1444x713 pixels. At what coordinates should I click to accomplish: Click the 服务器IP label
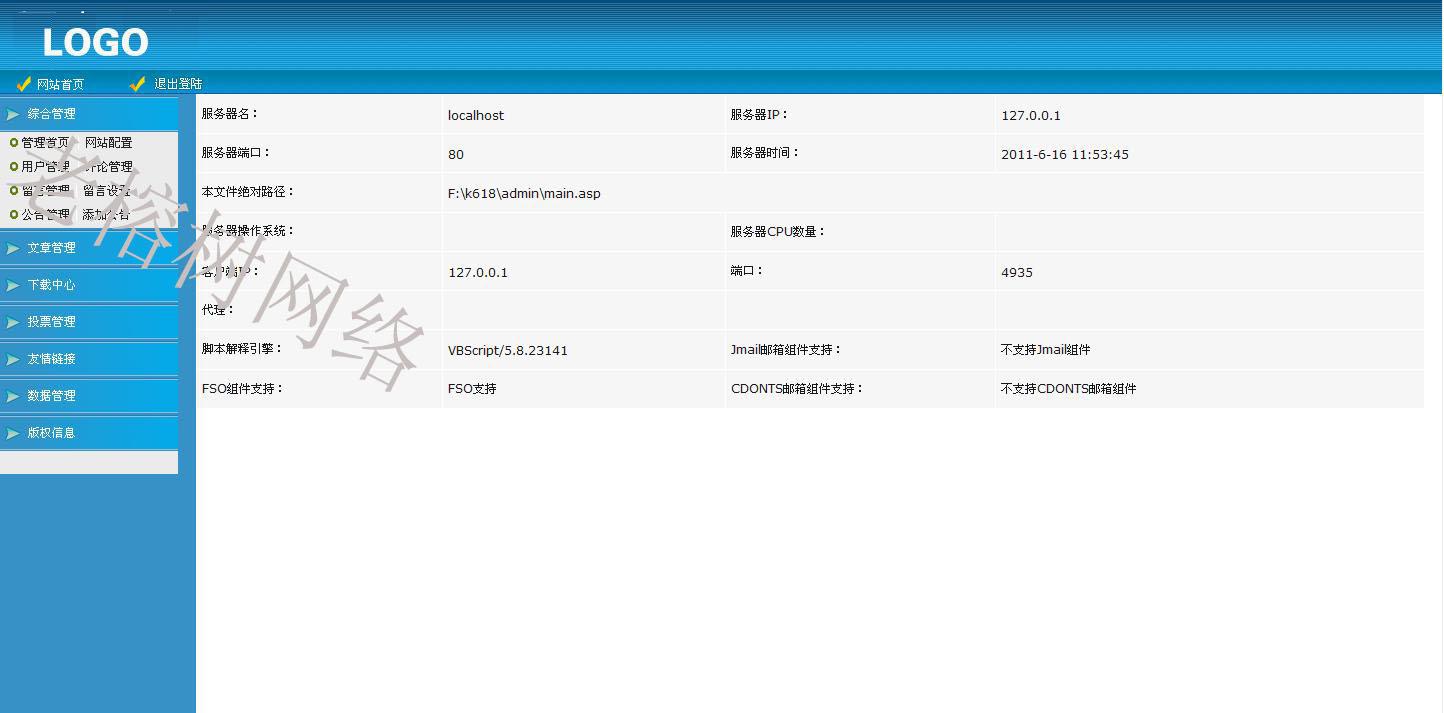pos(759,115)
